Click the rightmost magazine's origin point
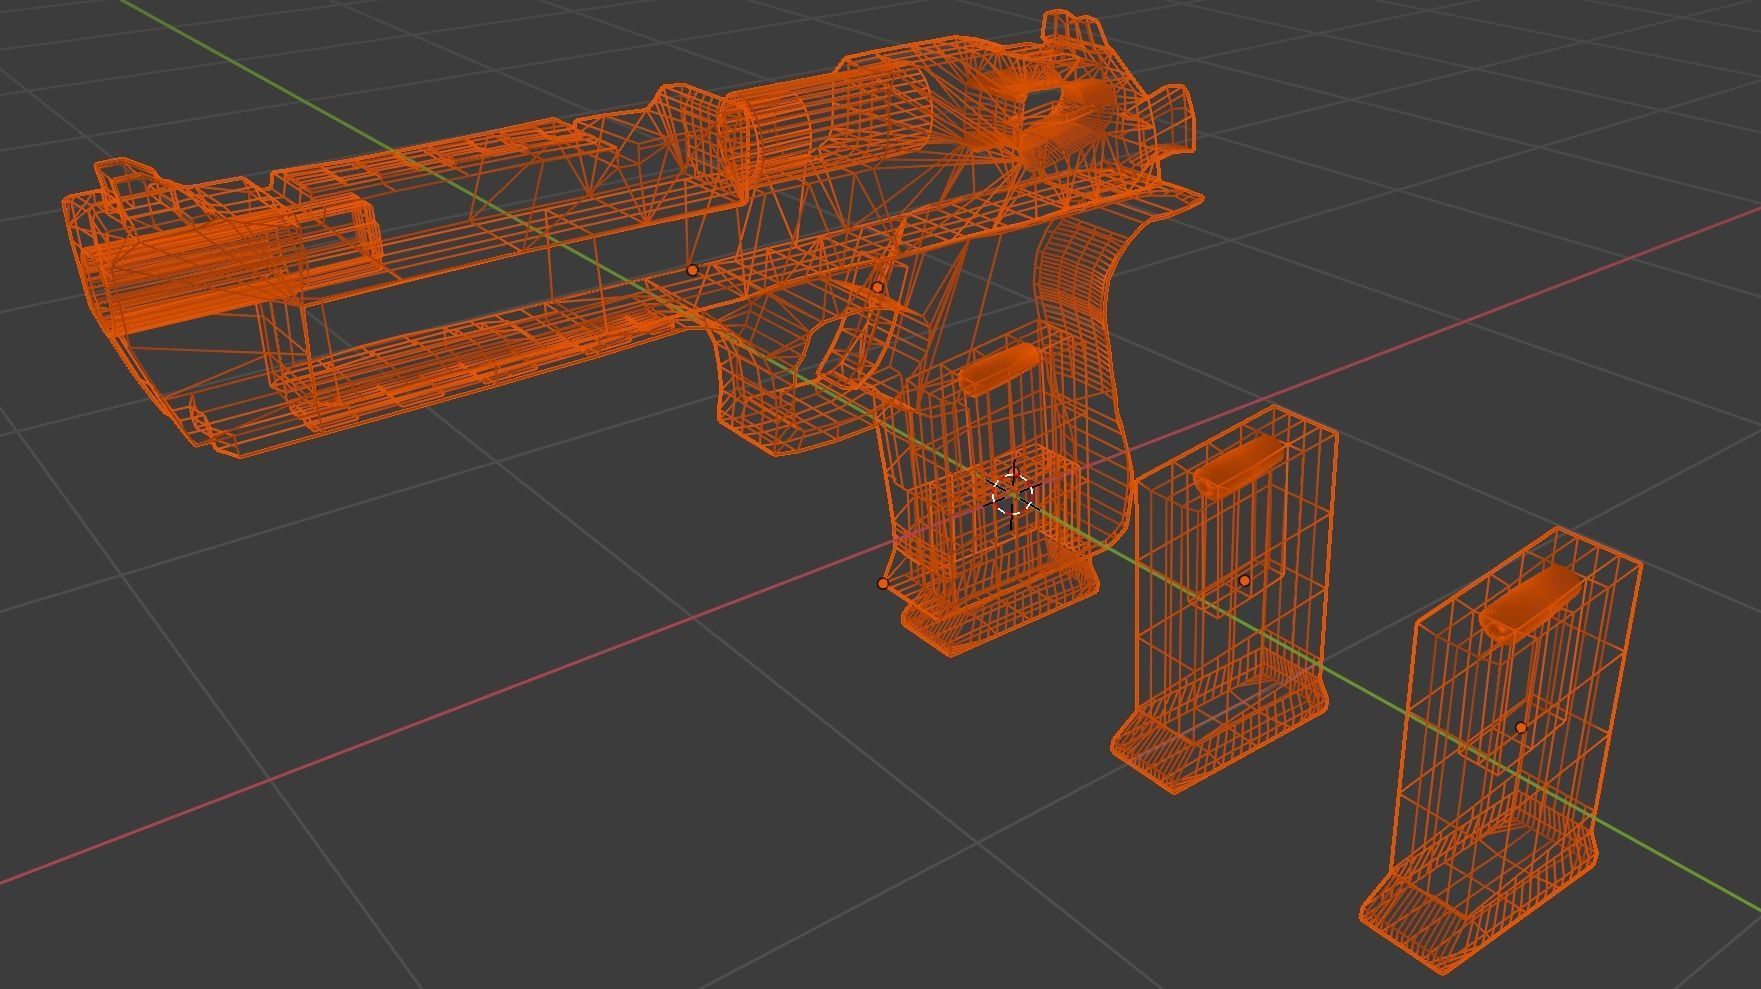This screenshot has width=1761, height=989. click(x=1521, y=728)
